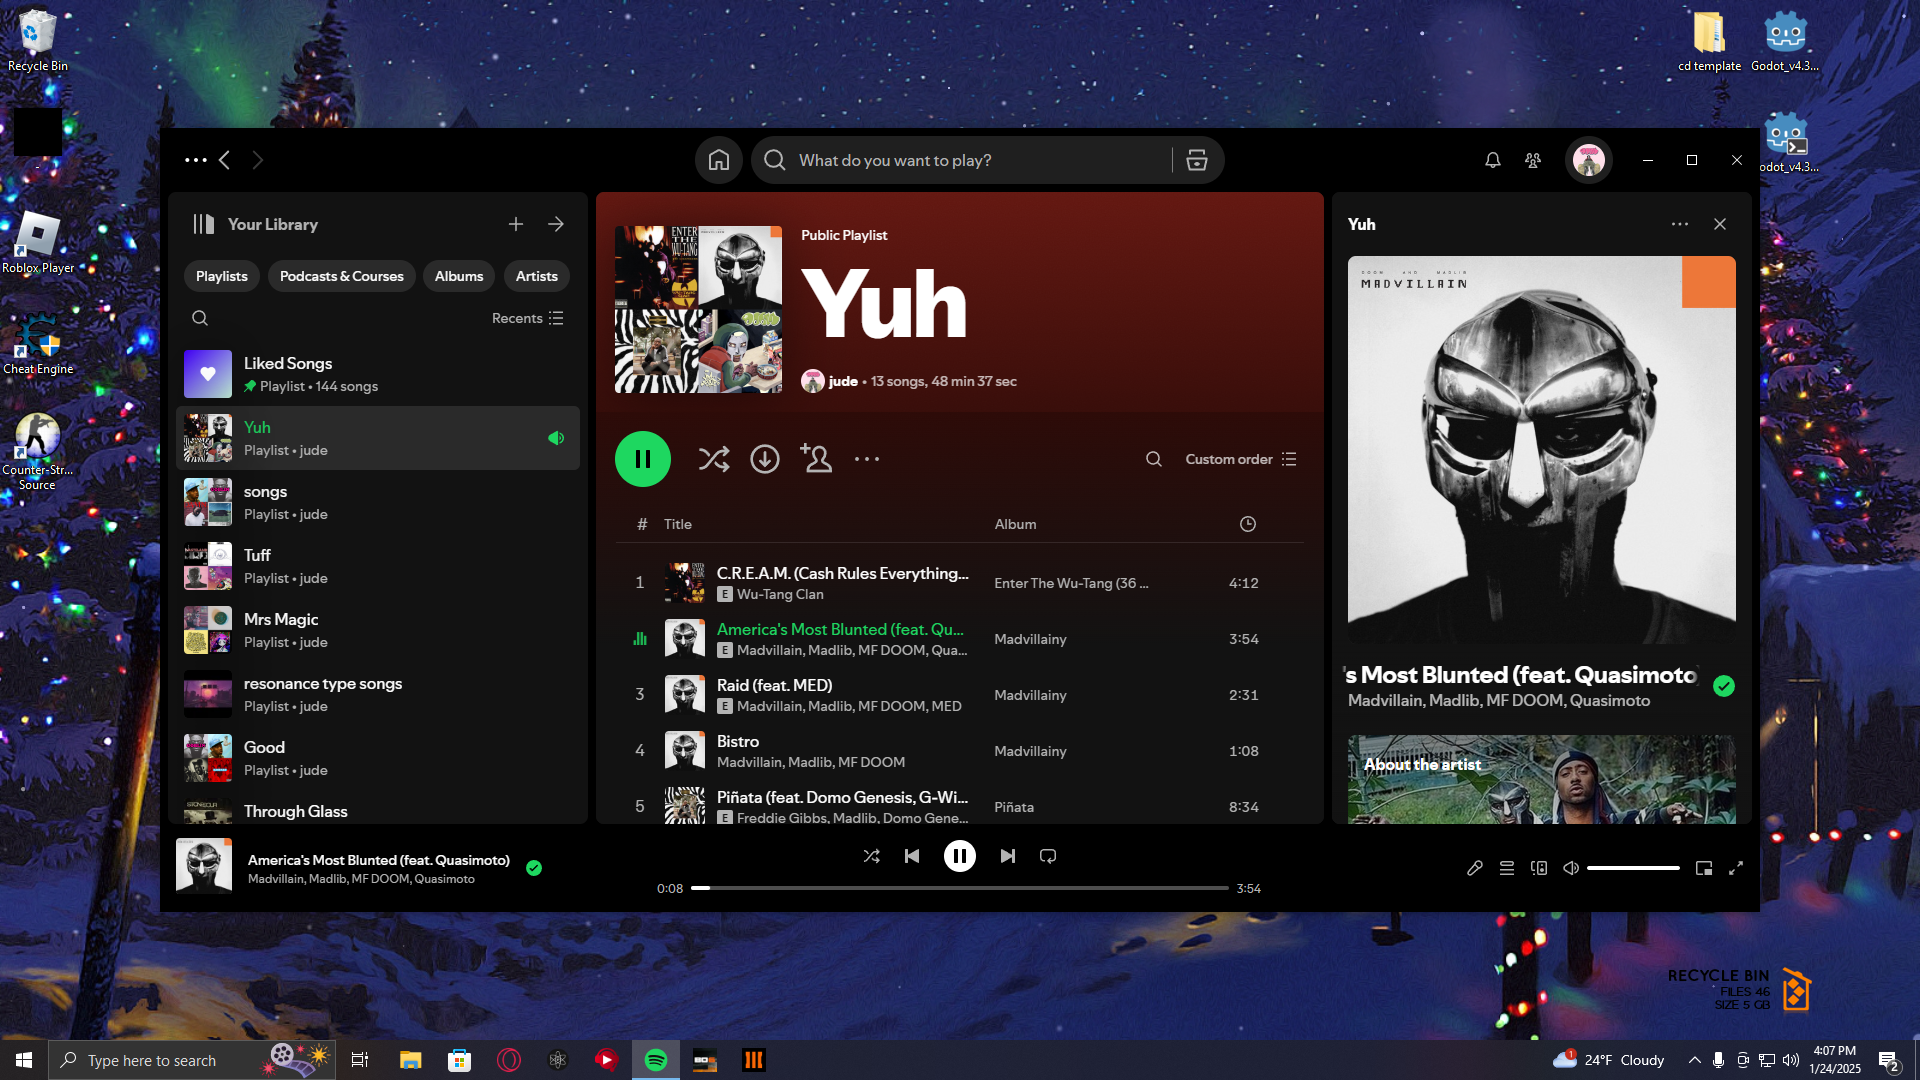Click the Home icon button
1920x1080 pixels.
click(718, 160)
